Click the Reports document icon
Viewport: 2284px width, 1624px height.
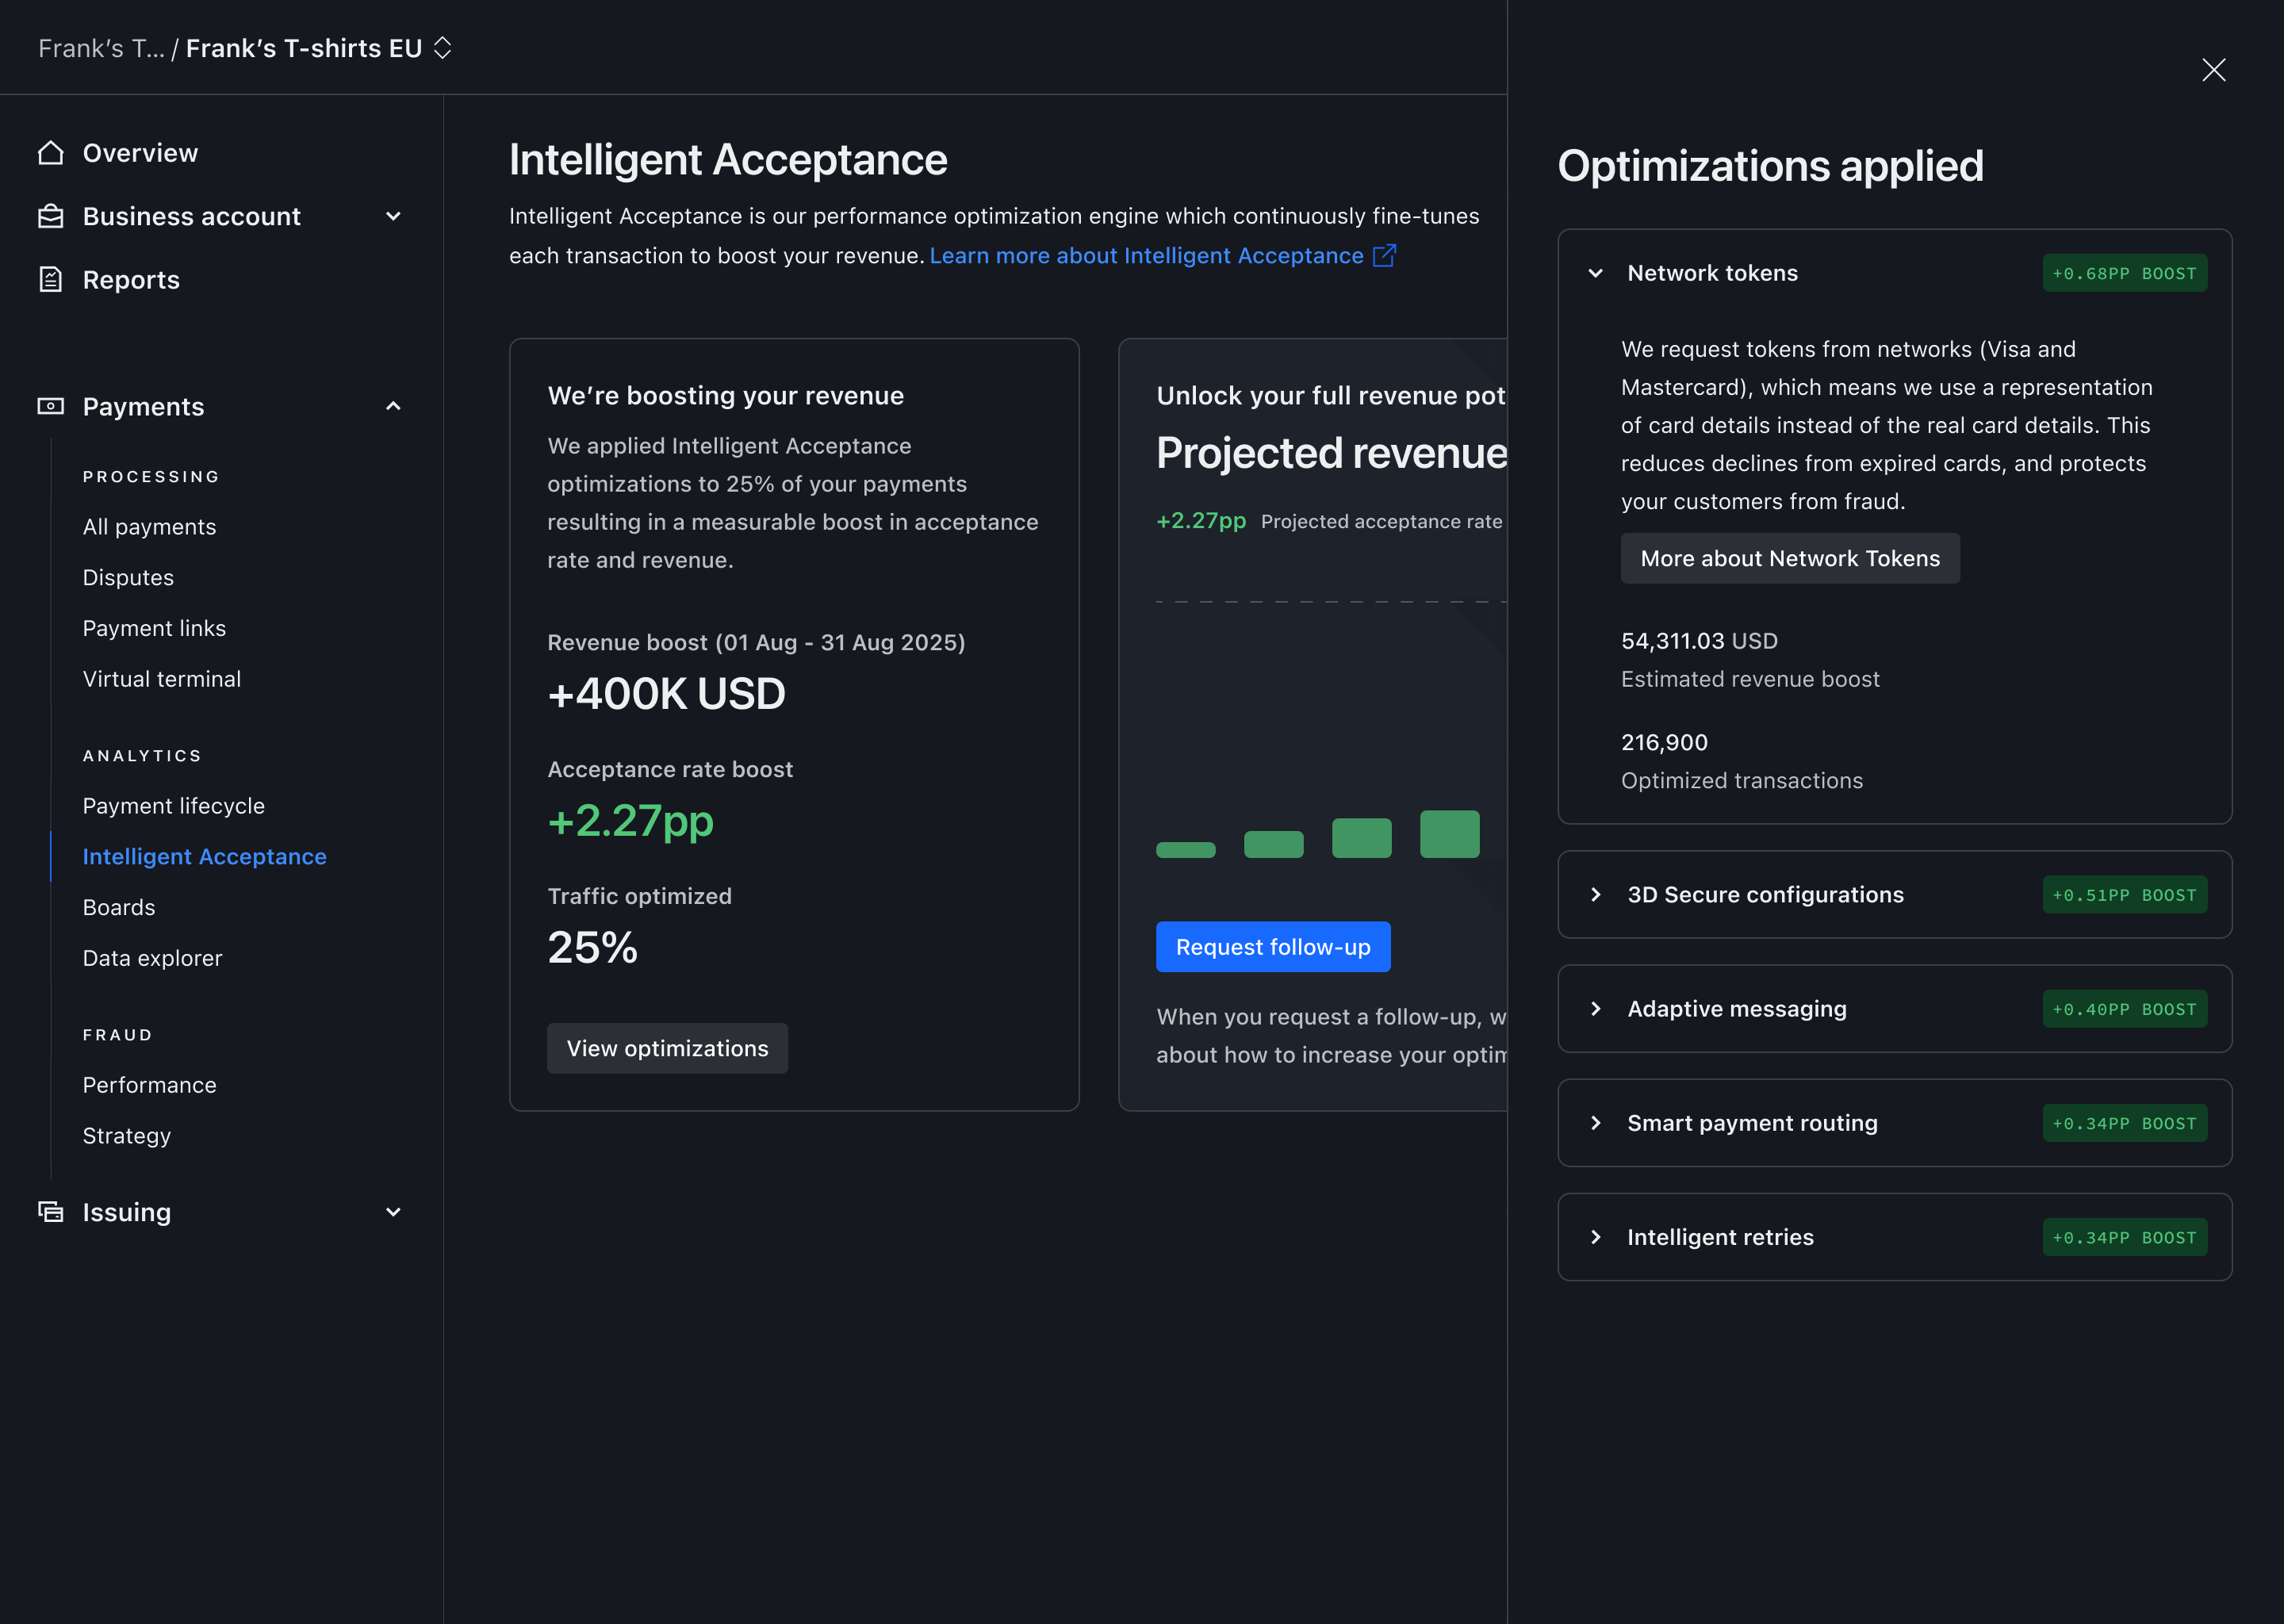coord(51,280)
